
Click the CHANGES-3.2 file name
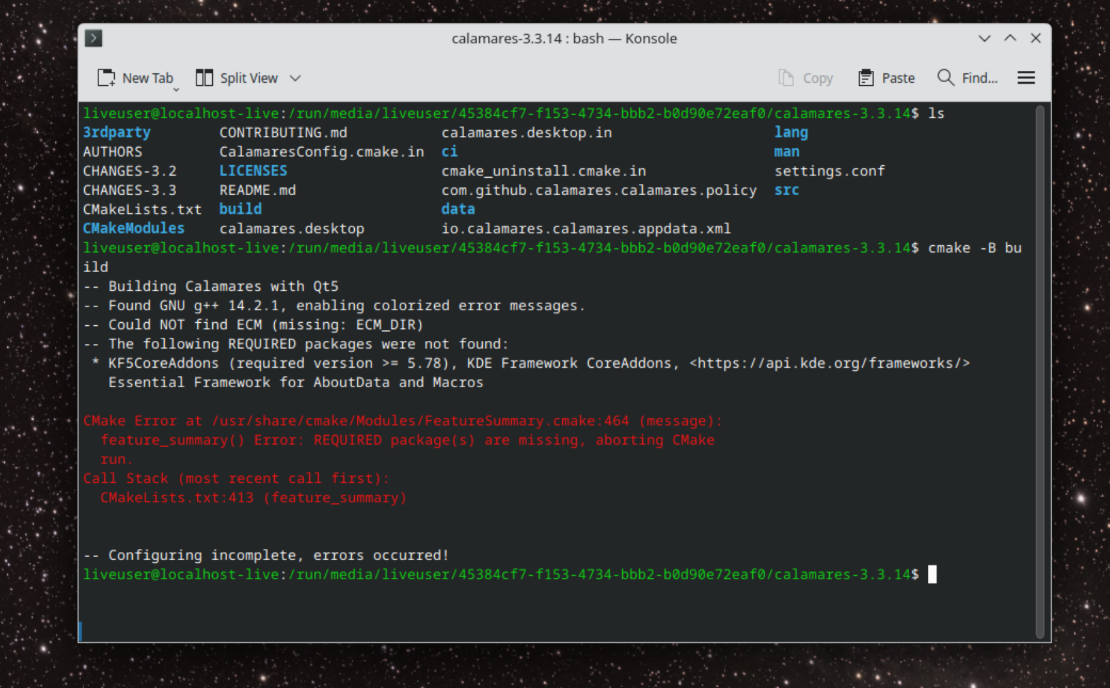pos(130,171)
